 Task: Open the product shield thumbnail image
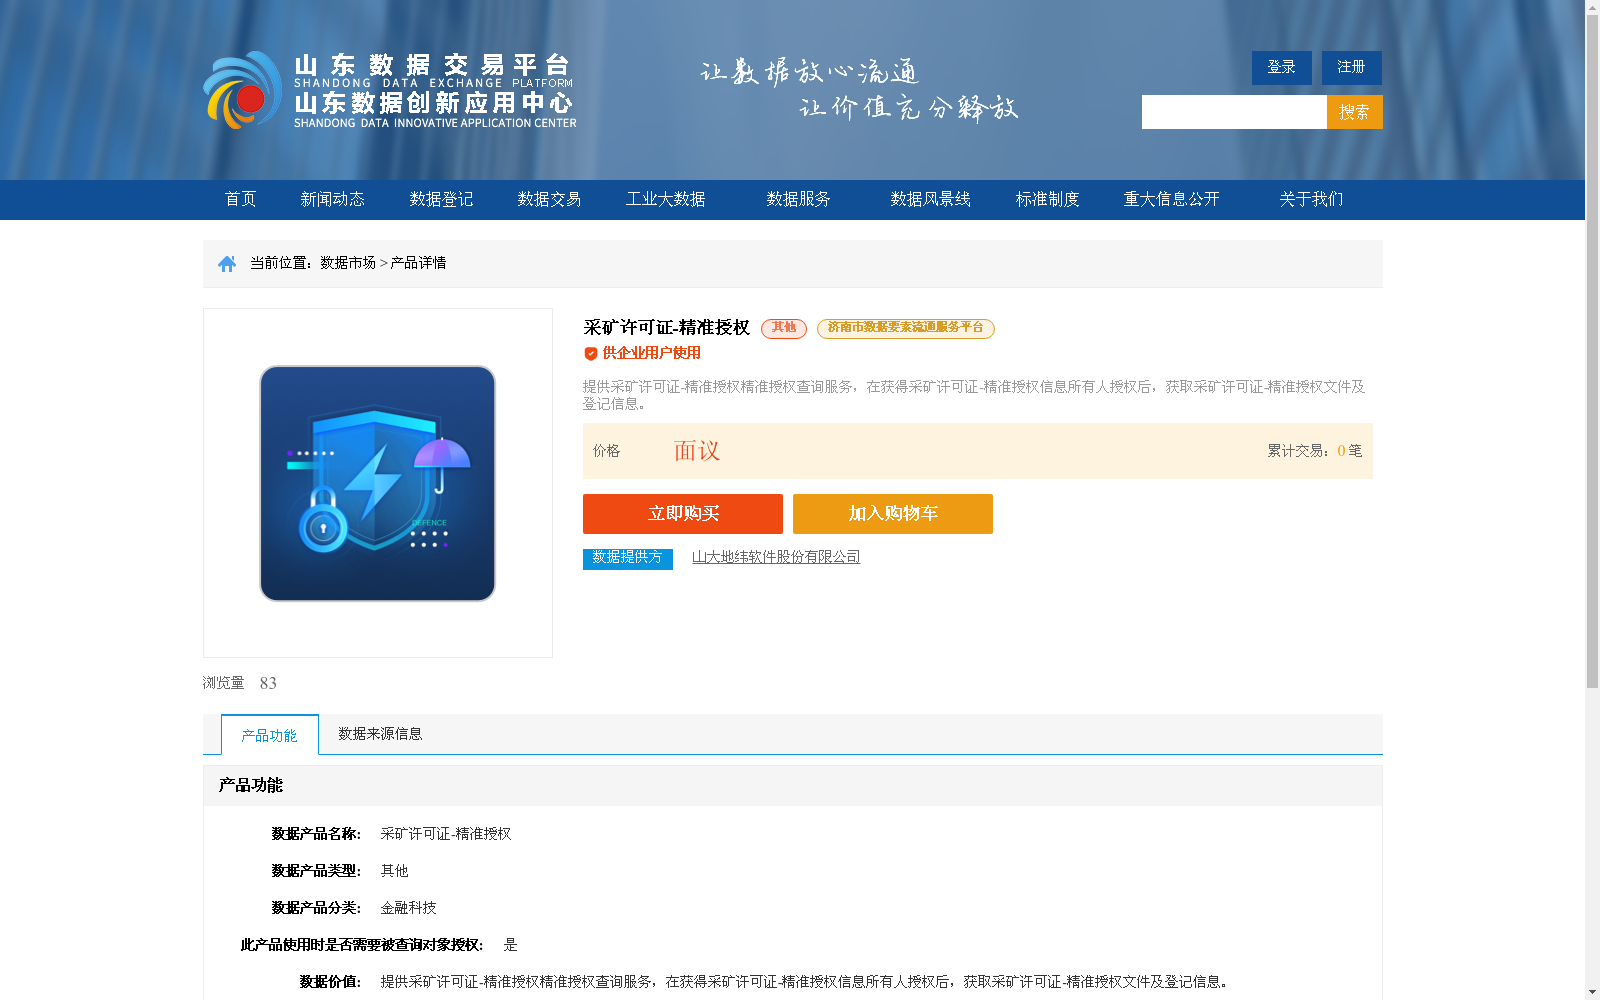(x=377, y=483)
